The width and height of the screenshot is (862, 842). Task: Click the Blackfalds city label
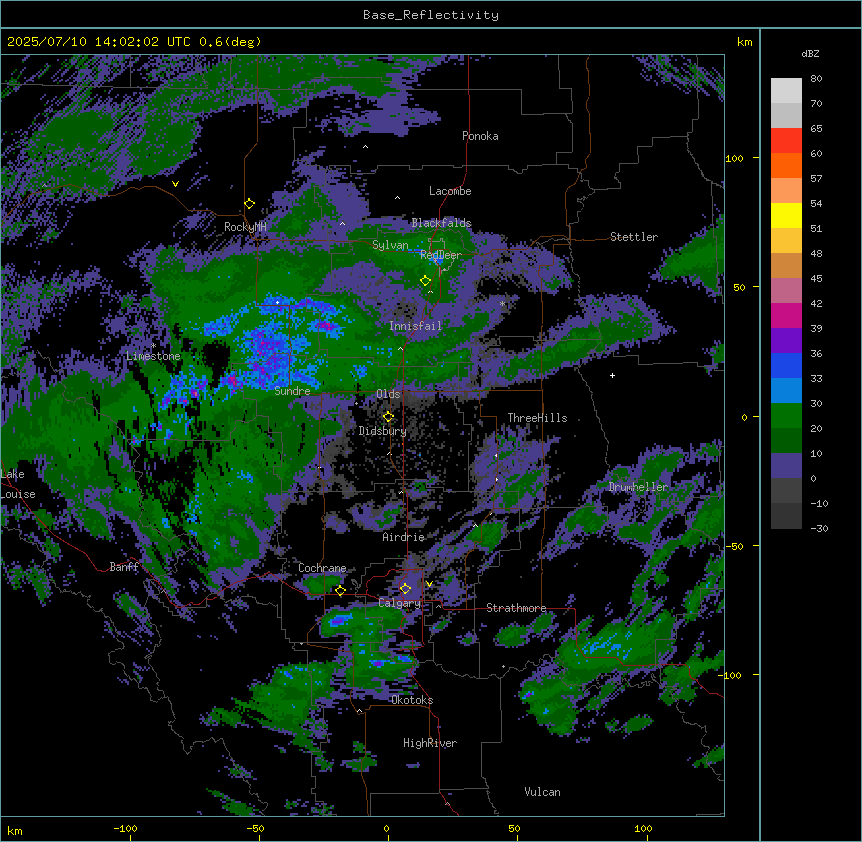click(441, 223)
